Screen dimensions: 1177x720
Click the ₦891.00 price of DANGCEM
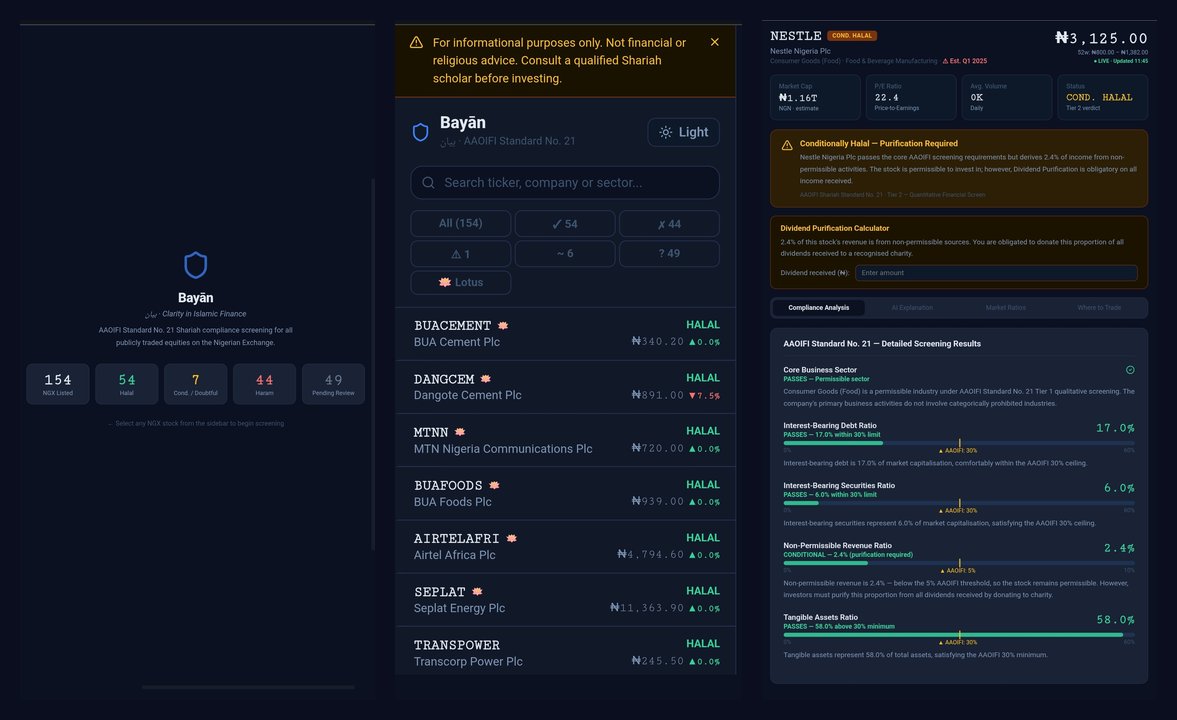pos(658,395)
